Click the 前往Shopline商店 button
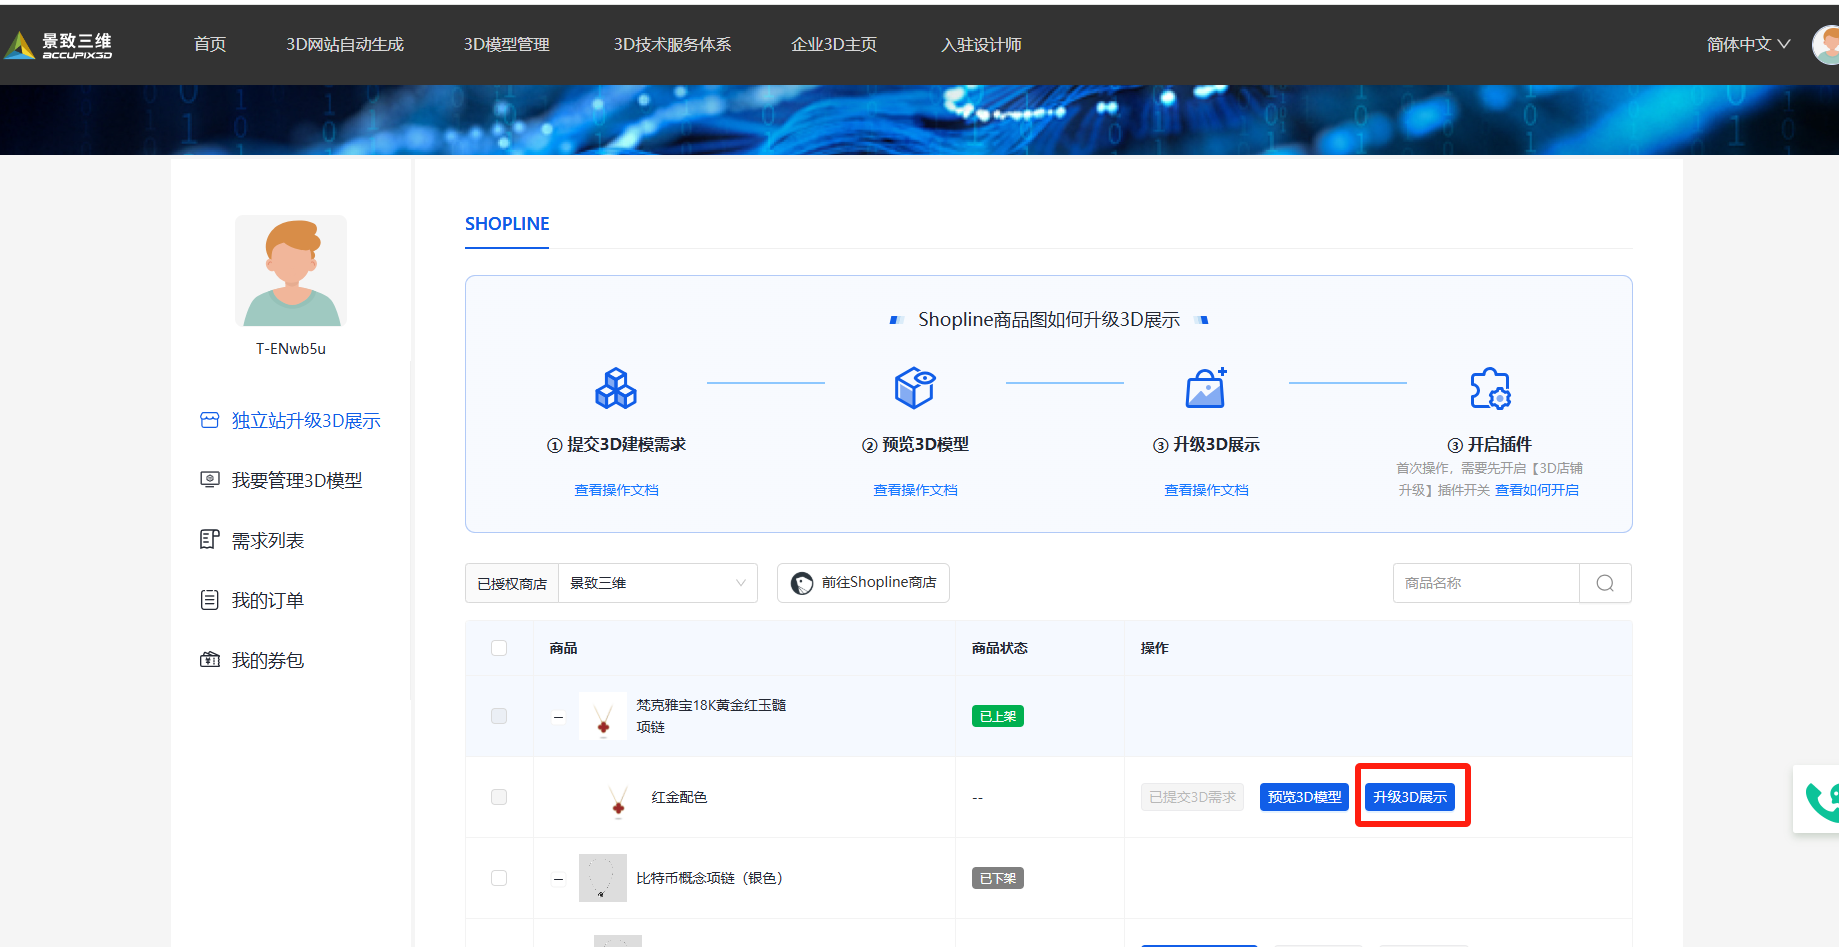Screen dimensions: 1839x947 click(x=863, y=583)
